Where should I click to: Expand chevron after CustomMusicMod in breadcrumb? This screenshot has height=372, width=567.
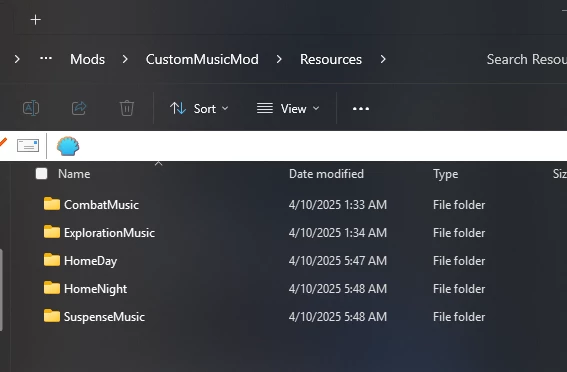[279, 59]
